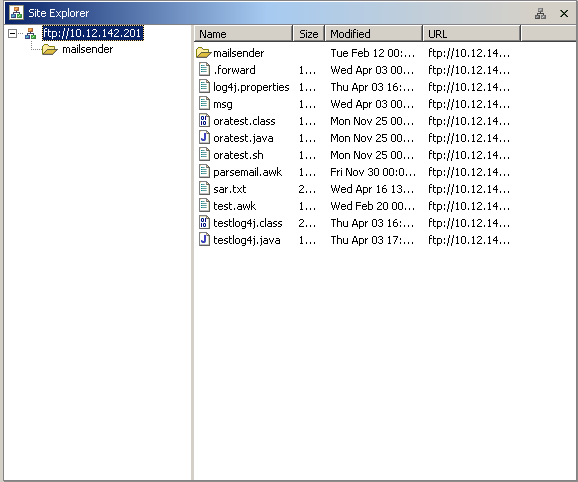Select the ftp://10.12.142.201 site root

click(x=92, y=33)
